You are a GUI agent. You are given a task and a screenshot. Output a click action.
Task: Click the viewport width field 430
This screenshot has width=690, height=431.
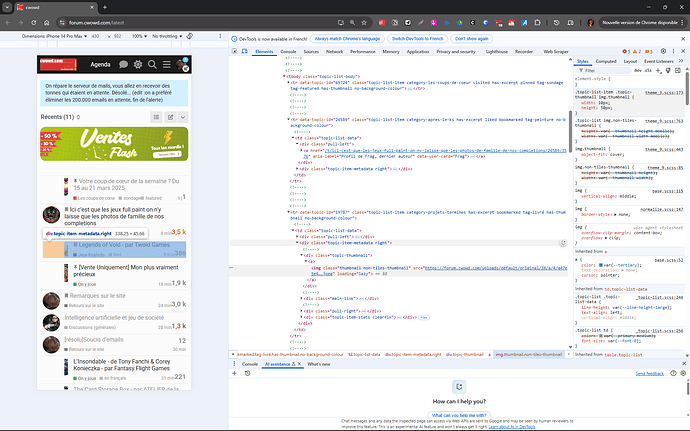click(95, 36)
